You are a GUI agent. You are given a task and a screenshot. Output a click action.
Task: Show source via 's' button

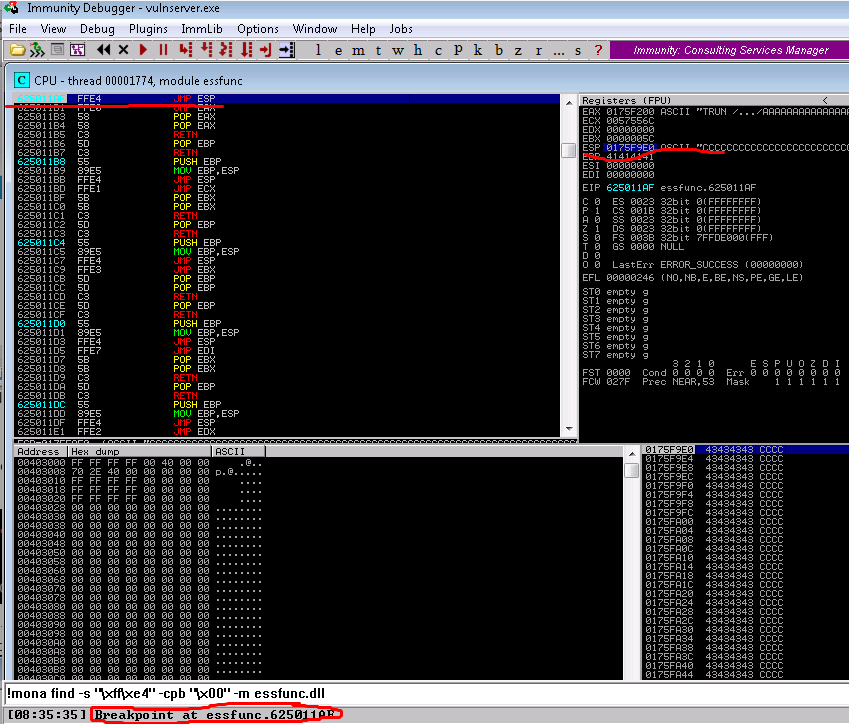tap(578, 50)
